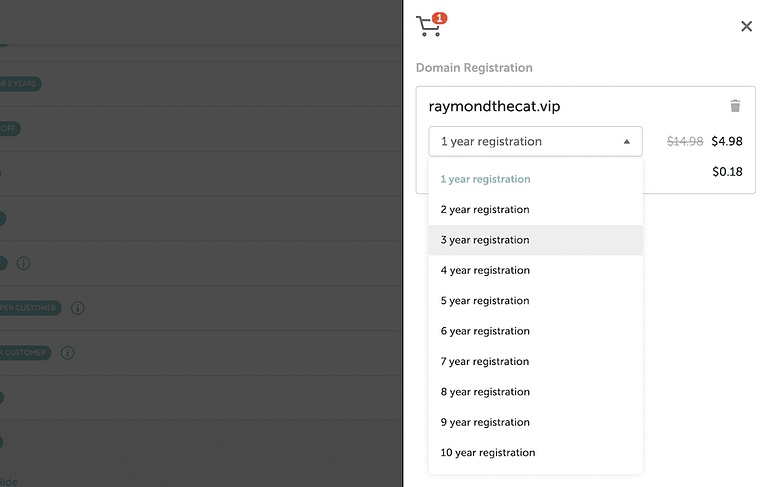Select 9 year registration

pos(485,422)
